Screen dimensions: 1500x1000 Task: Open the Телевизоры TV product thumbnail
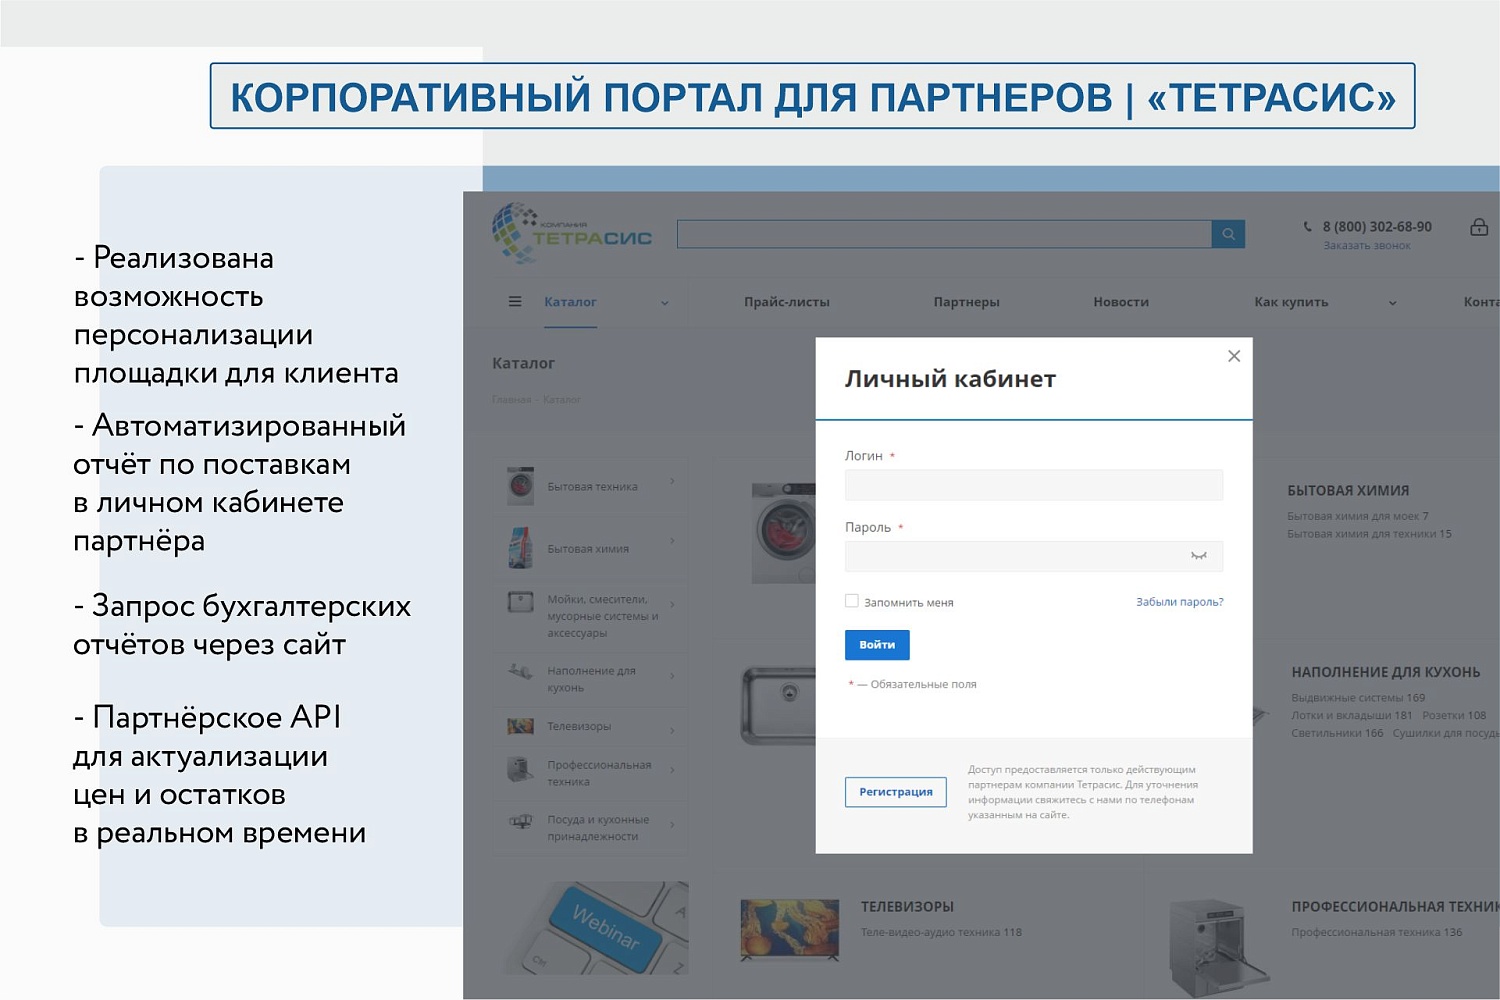[x=789, y=931]
